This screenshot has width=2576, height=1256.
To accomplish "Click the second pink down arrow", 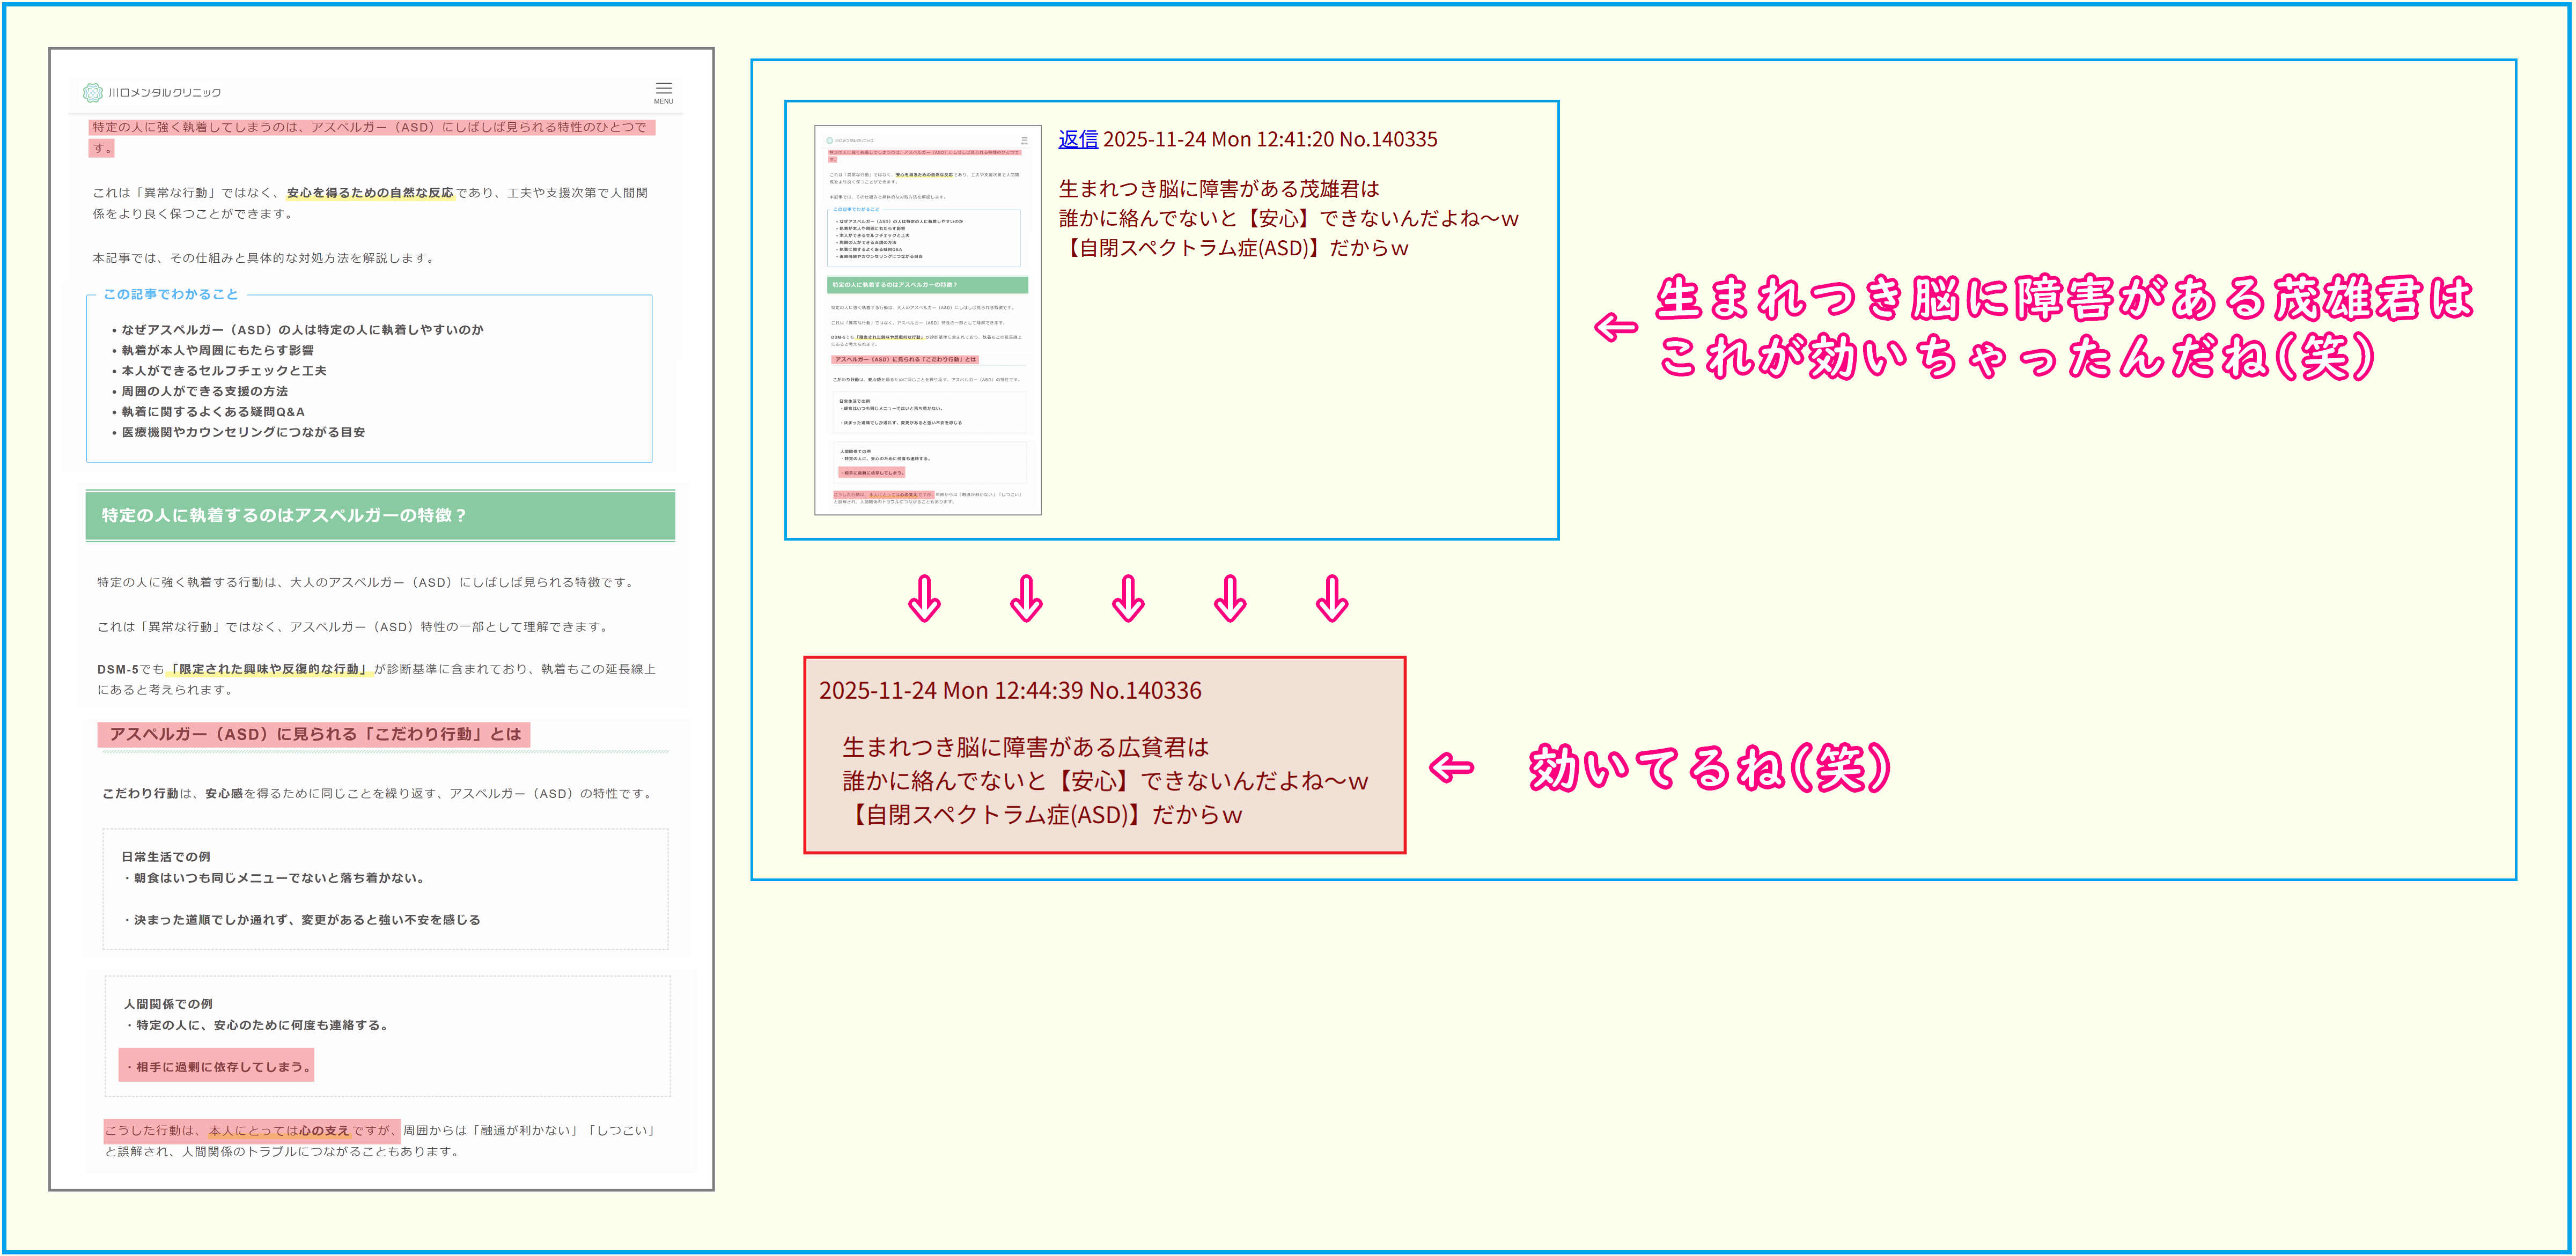I will [1026, 598].
